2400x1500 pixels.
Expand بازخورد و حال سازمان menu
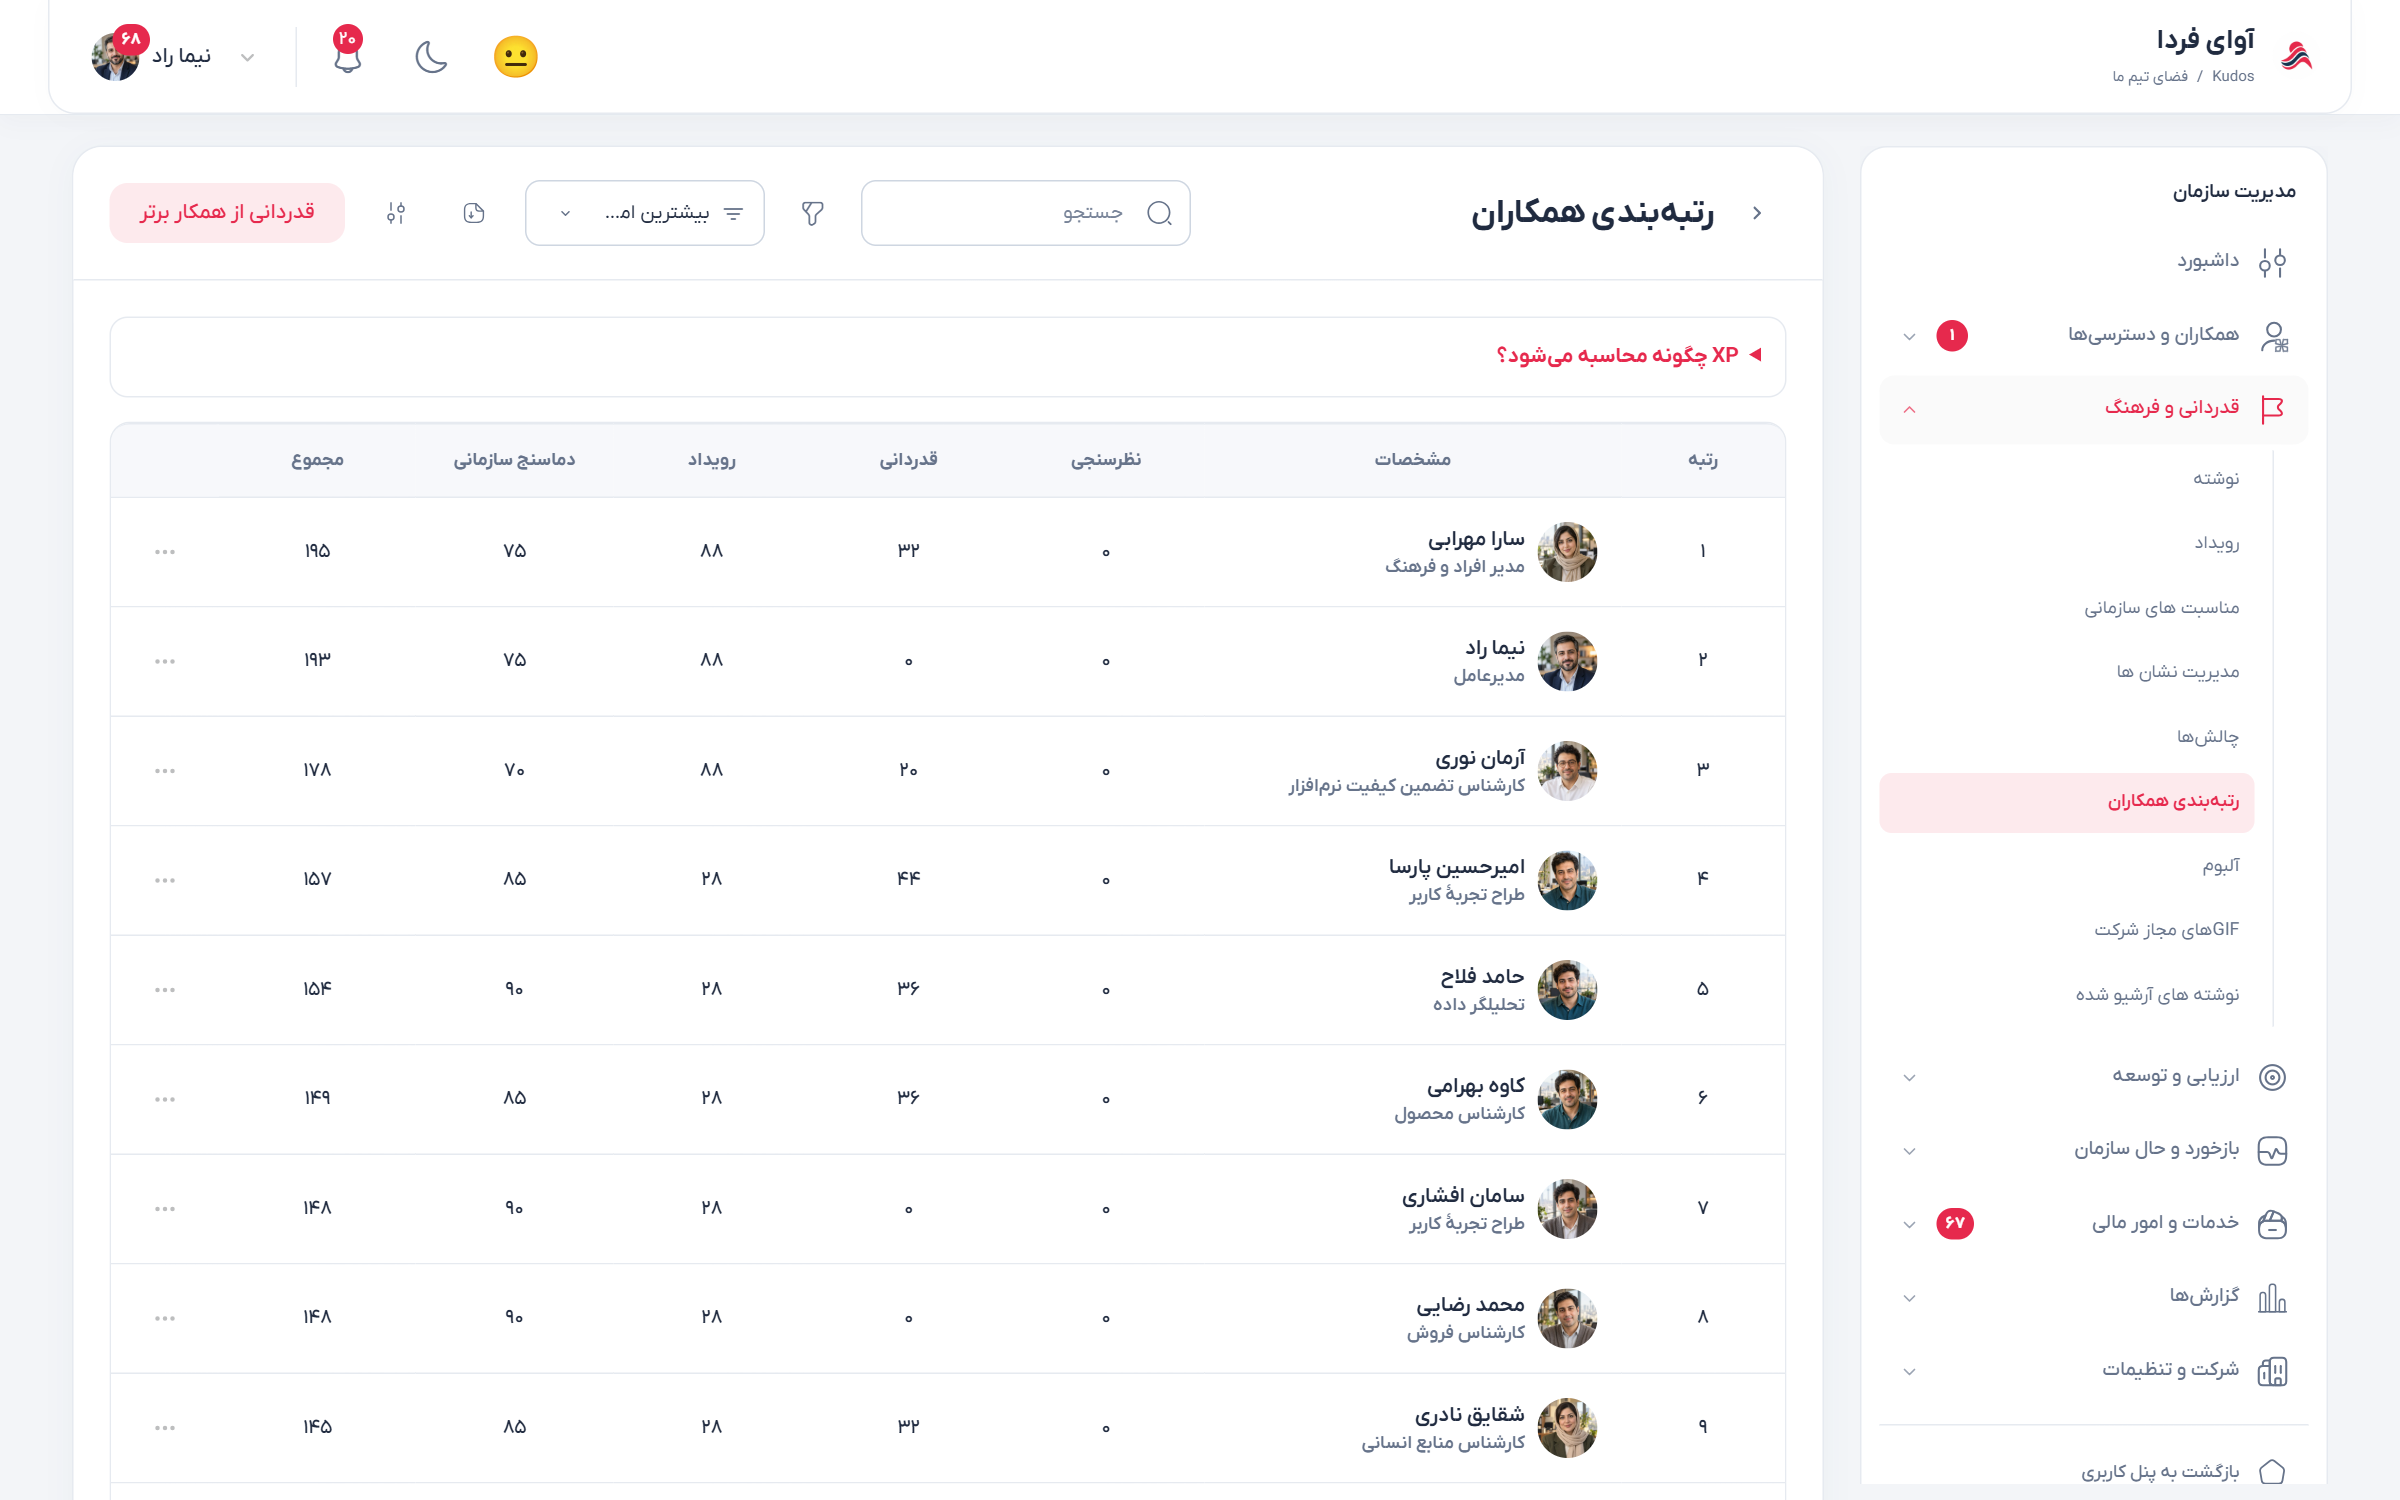(x=2094, y=1150)
